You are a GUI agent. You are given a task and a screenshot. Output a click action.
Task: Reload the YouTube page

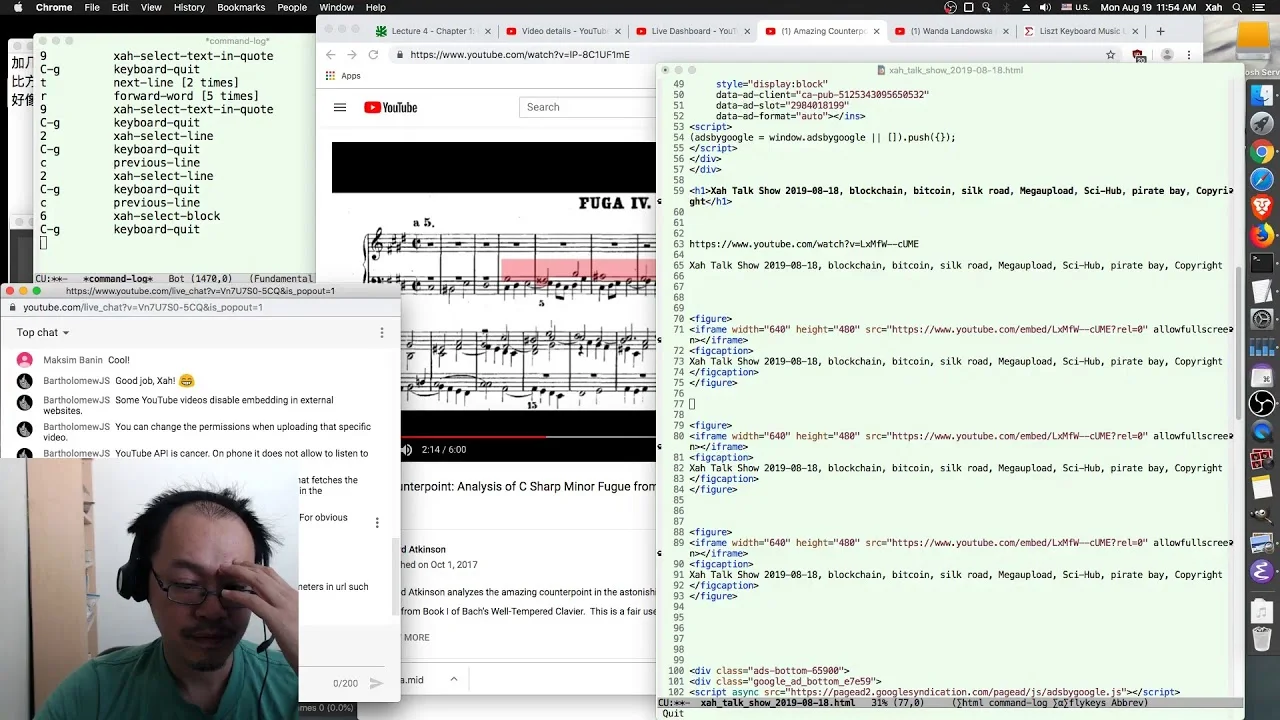tap(373, 55)
